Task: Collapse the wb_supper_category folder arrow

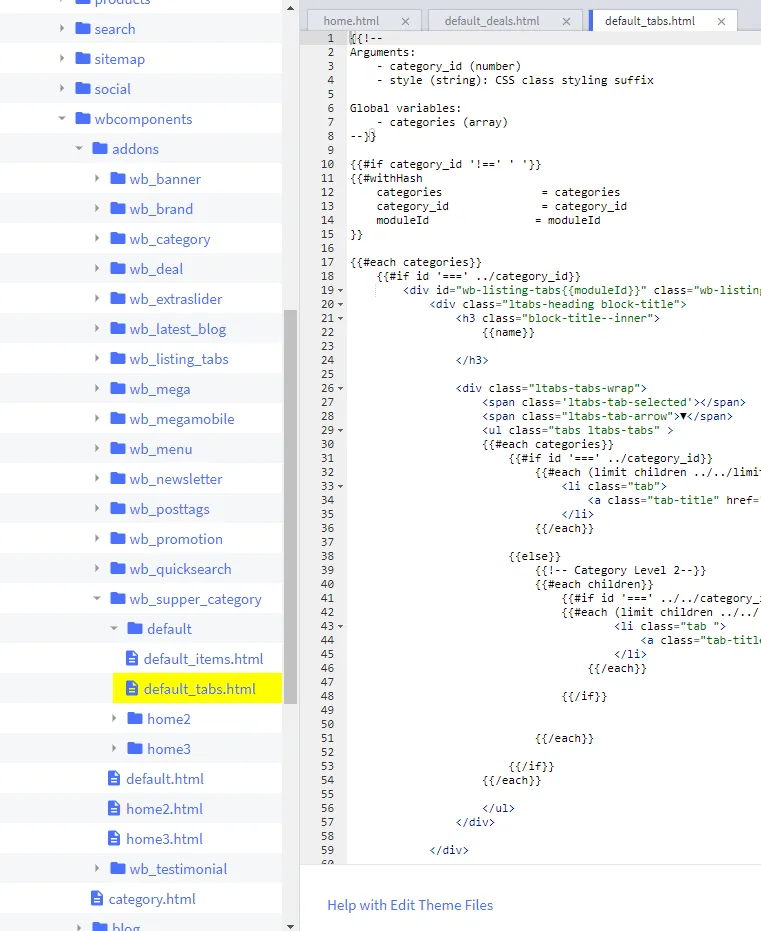Action: 97,599
